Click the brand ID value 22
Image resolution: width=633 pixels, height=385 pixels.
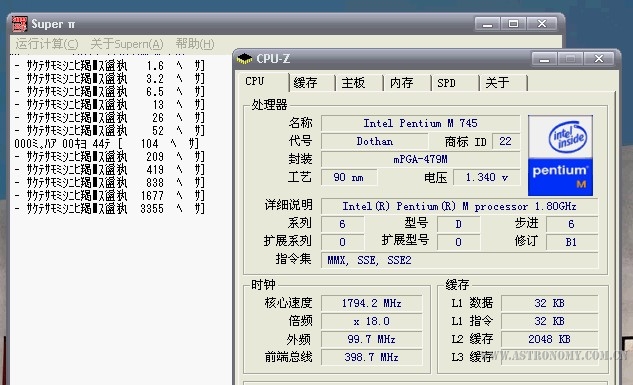point(506,141)
